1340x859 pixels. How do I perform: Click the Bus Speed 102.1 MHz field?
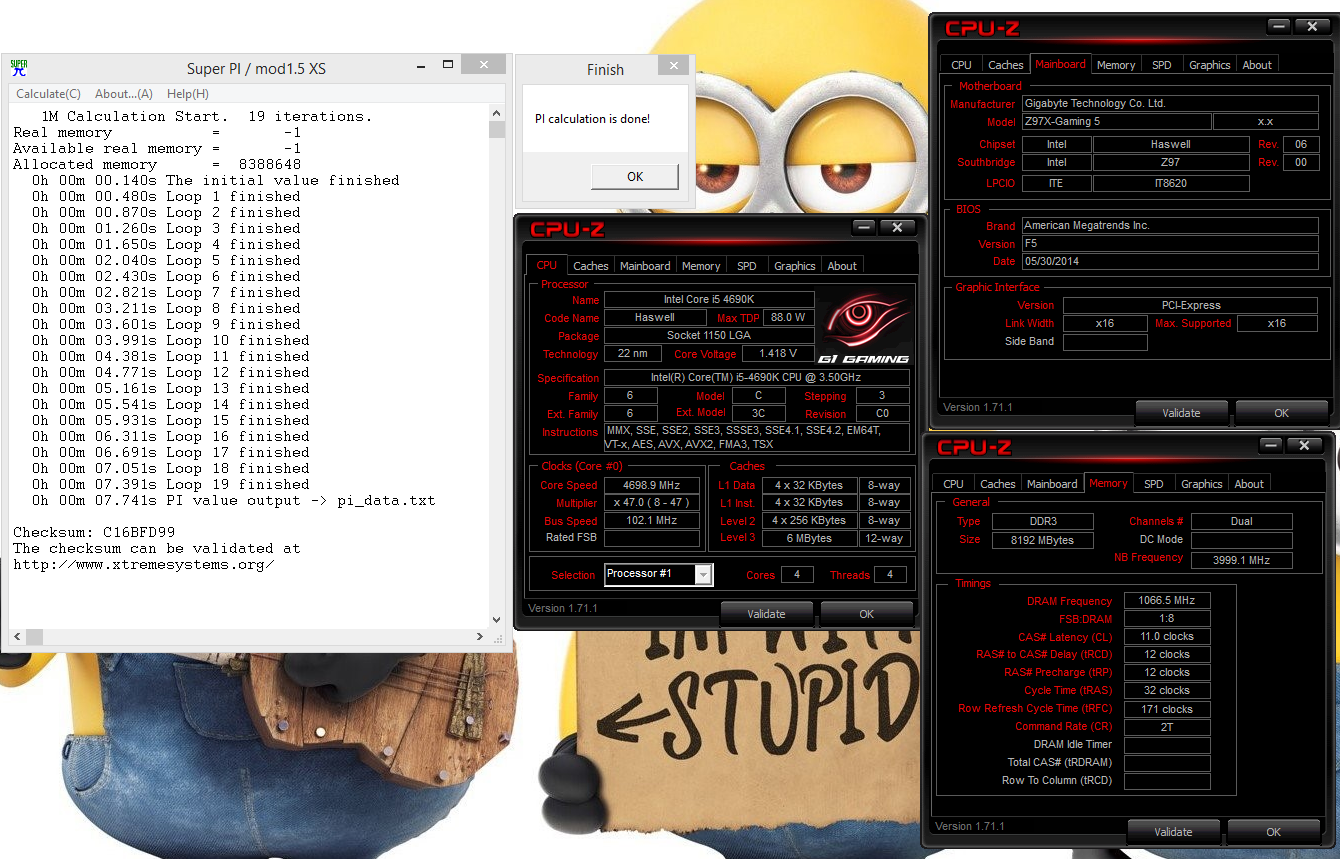pos(652,521)
